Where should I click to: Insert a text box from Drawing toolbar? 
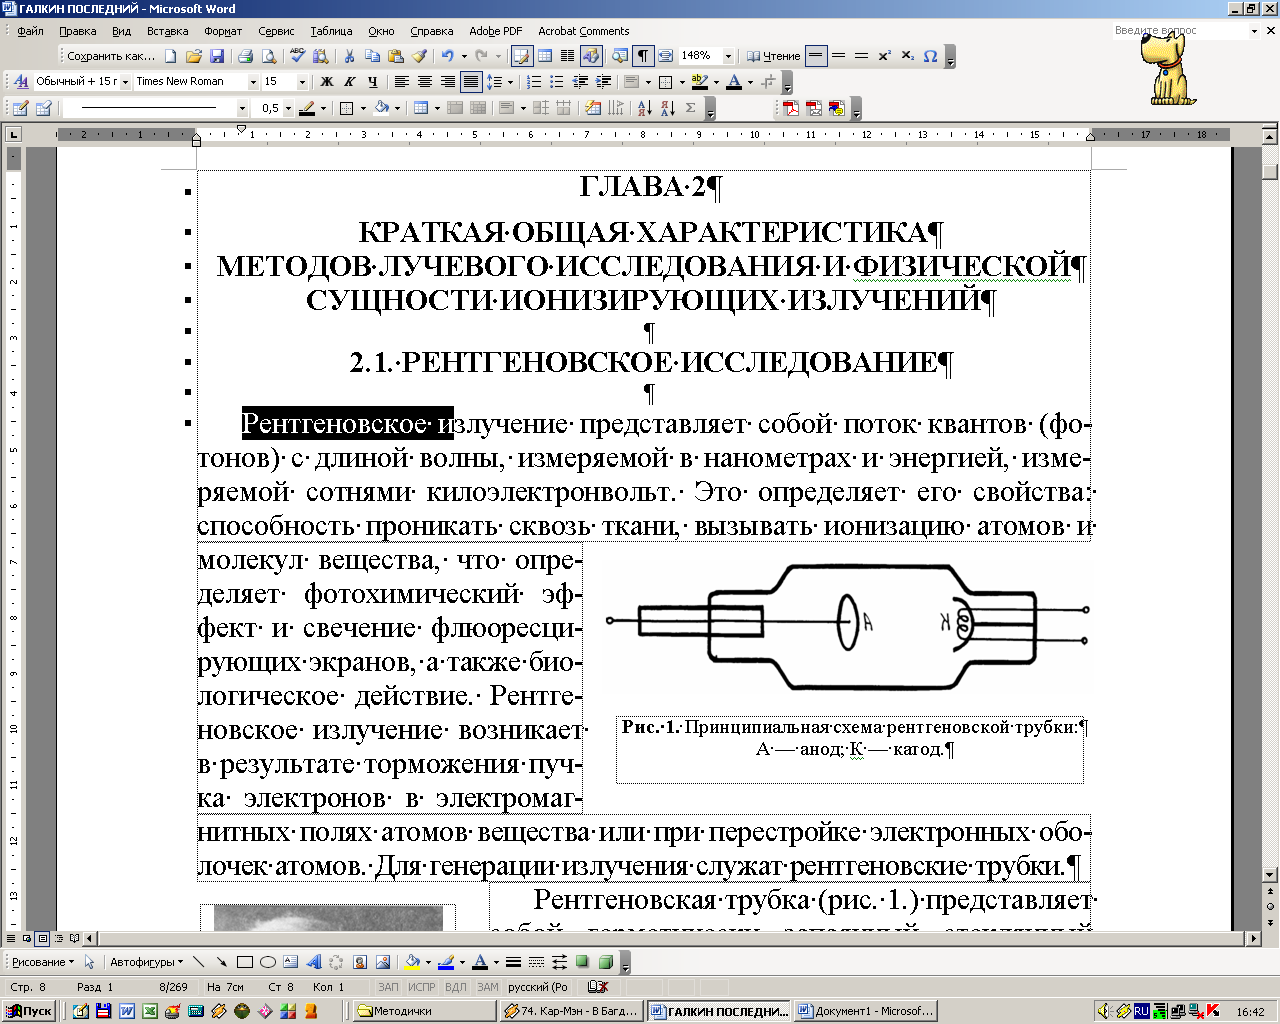290,962
